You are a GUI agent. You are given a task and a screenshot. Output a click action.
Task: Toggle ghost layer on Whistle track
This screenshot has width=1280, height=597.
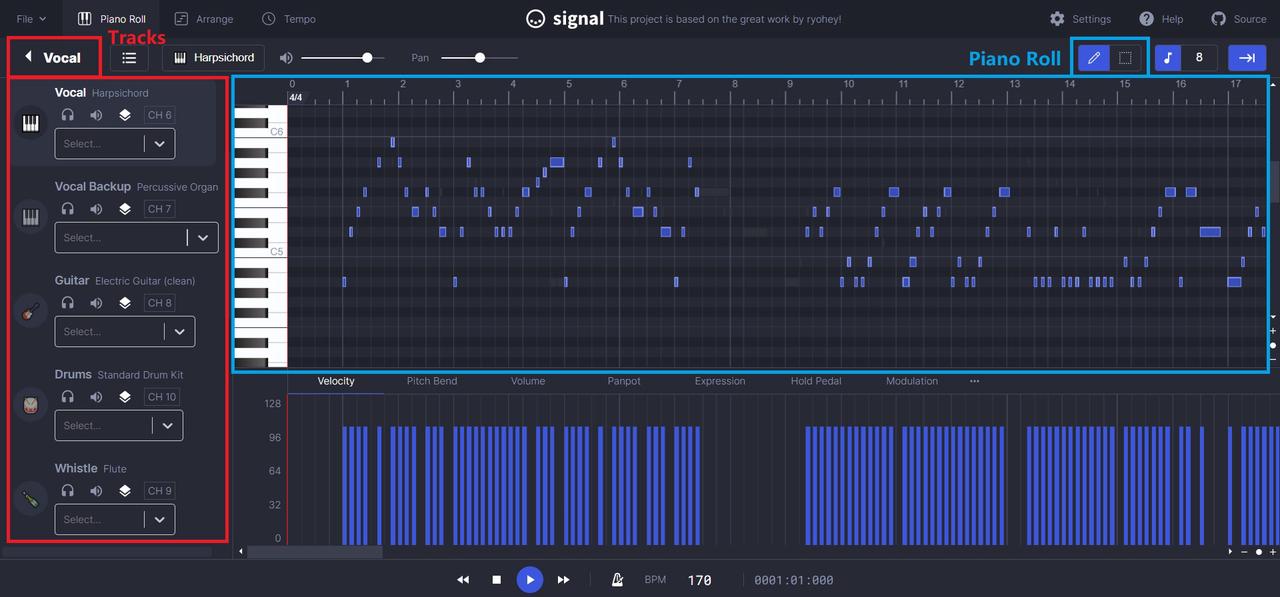click(x=124, y=491)
